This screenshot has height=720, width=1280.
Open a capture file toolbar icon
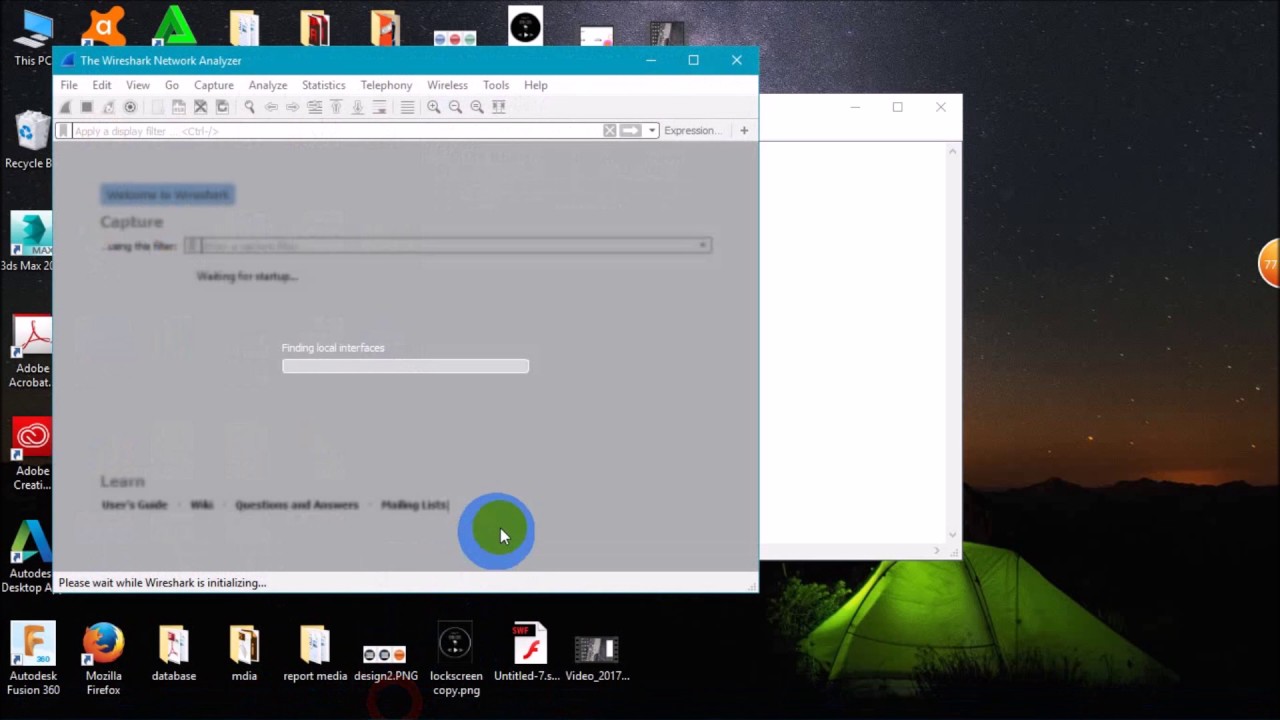[158, 107]
